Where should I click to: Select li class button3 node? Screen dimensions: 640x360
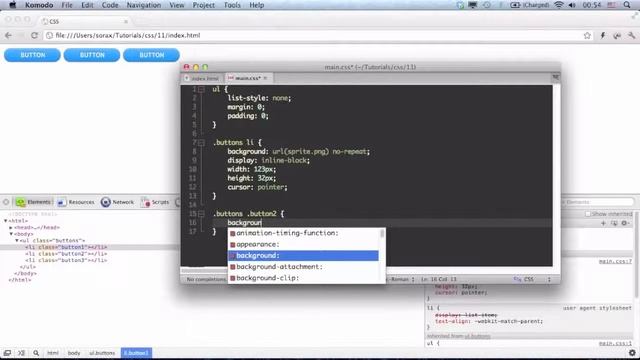point(66,260)
